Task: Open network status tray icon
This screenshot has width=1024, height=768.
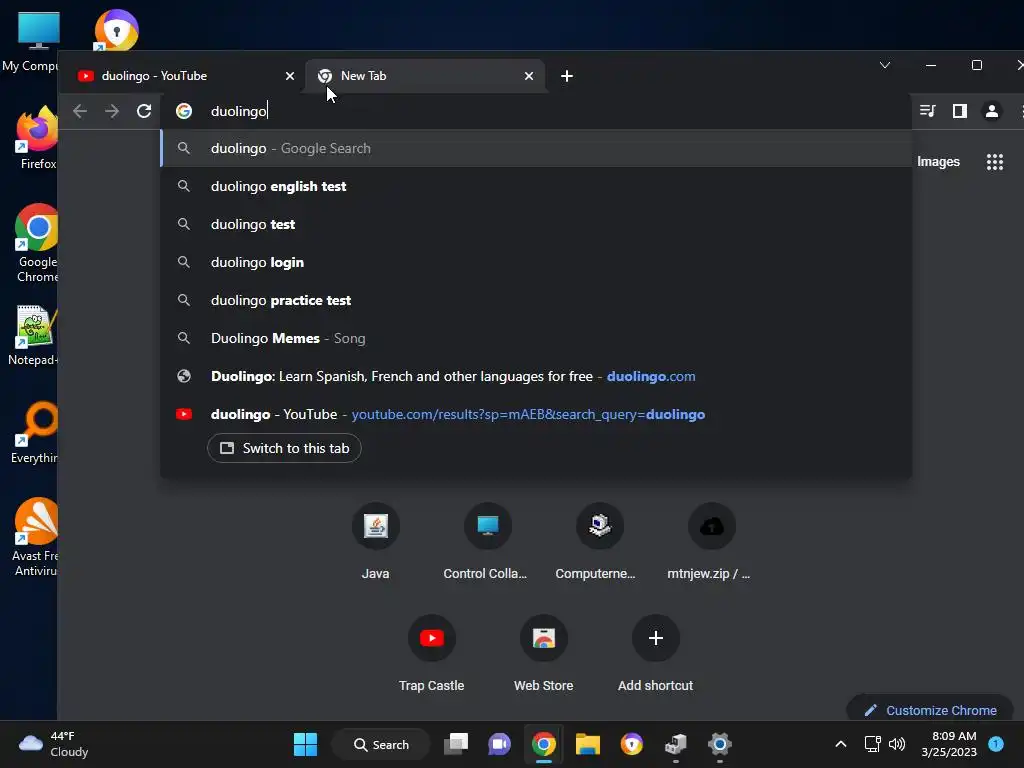Action: coord(872,744)
